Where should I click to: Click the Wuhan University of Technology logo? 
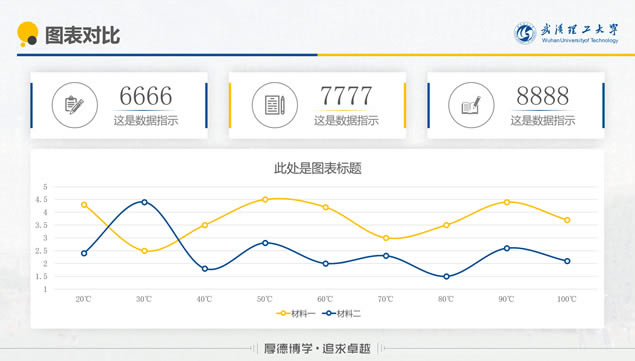(x=567, y=33)
